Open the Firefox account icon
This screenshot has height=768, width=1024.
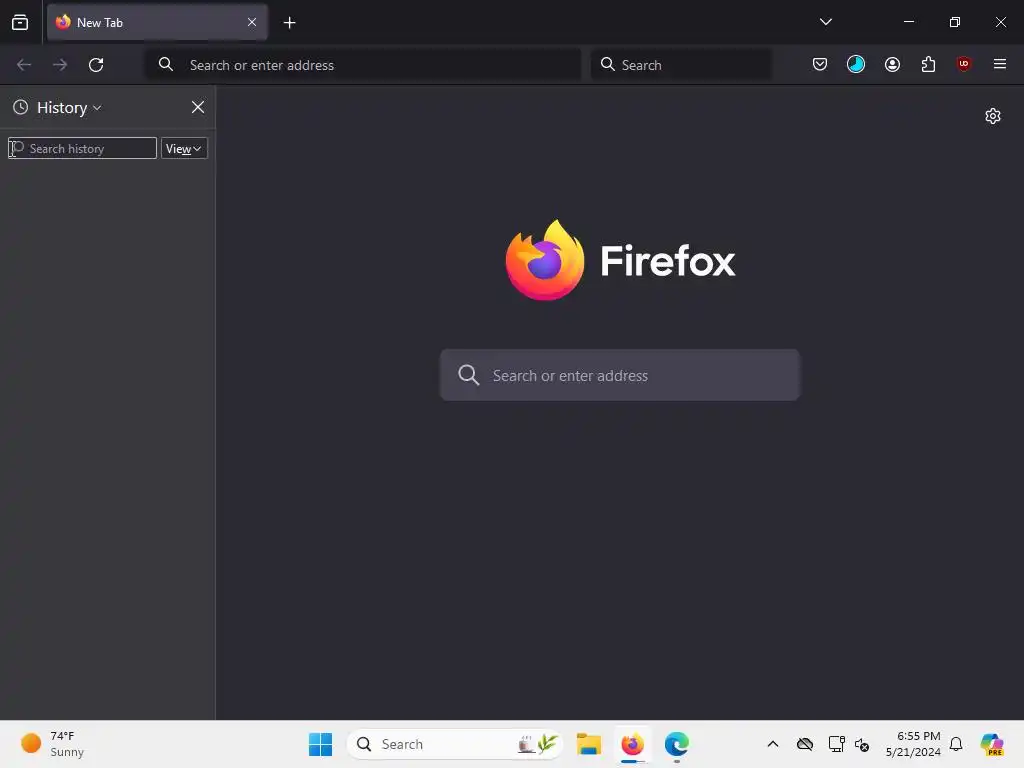892,64
